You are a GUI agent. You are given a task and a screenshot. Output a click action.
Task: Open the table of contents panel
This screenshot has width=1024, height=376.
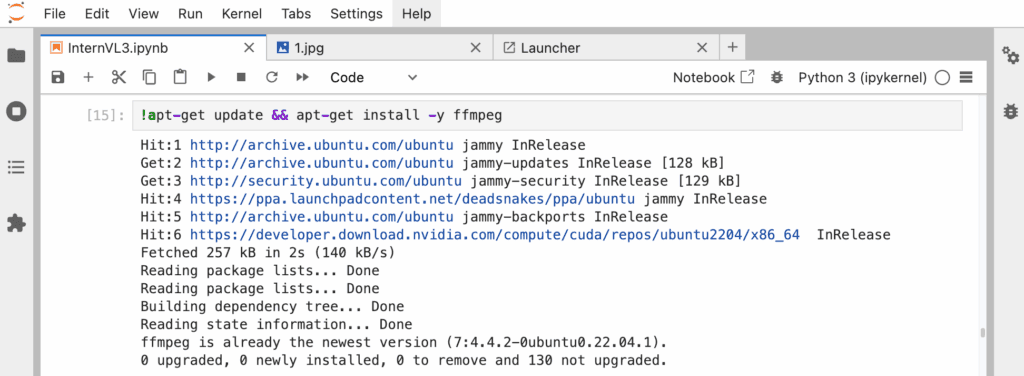[x=16, y=168]
